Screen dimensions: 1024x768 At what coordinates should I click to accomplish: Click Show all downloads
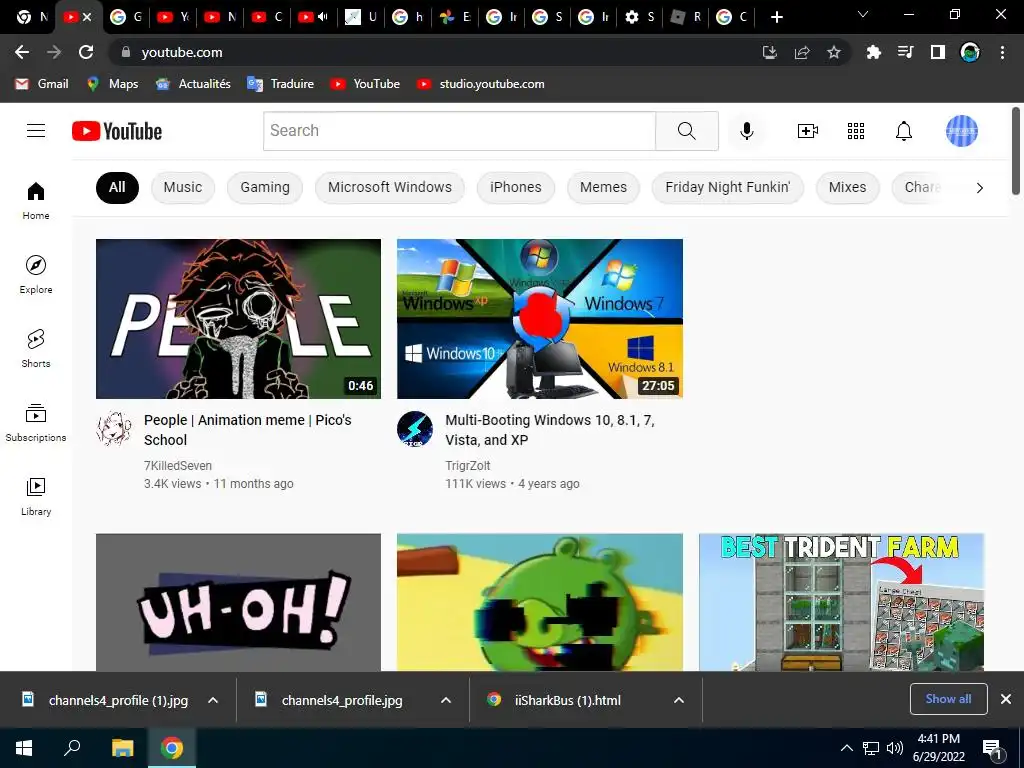pyautogui.click(x=948, y=699)
